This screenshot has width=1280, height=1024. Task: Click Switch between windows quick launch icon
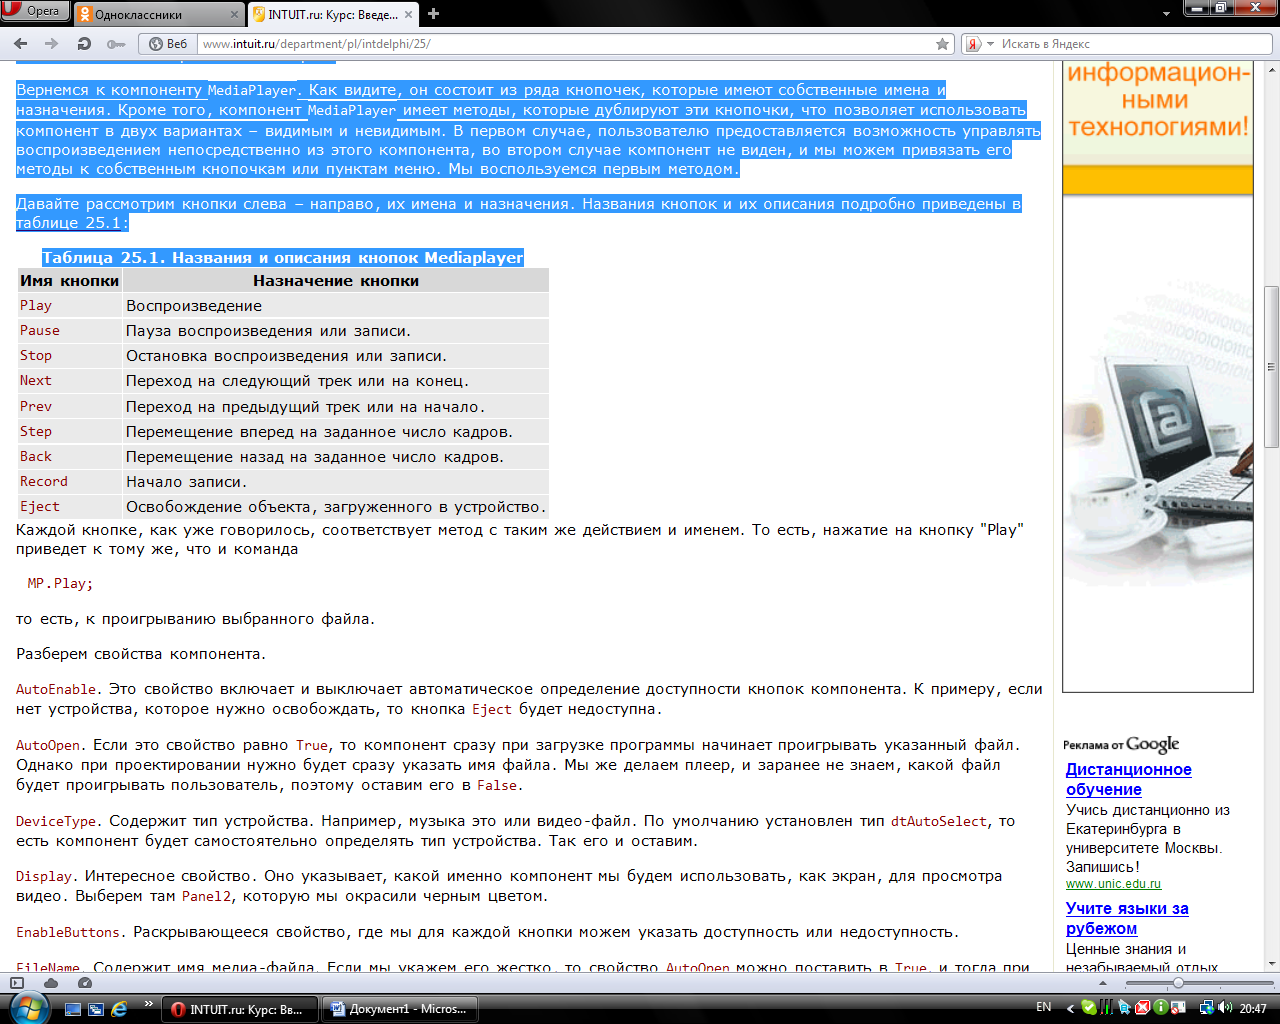pyautogui.click(x=96, y=1009)
